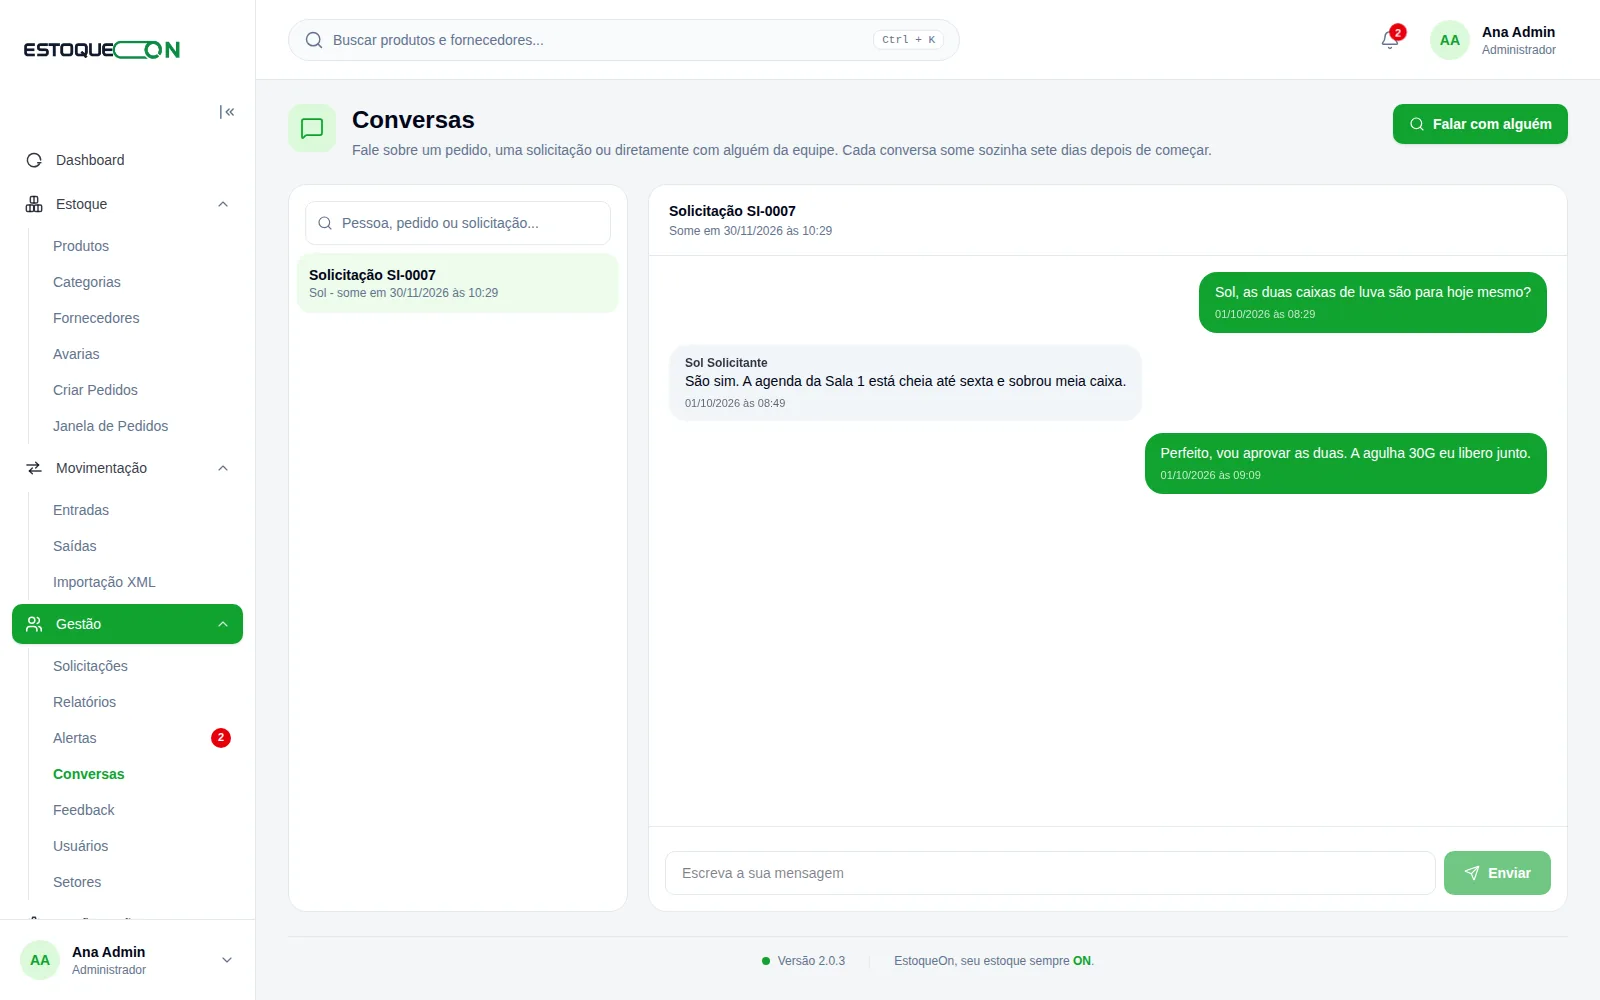Open Setores
Image resolution: width=1600 pixels, height=1000 pixels.
coord(77,882)
